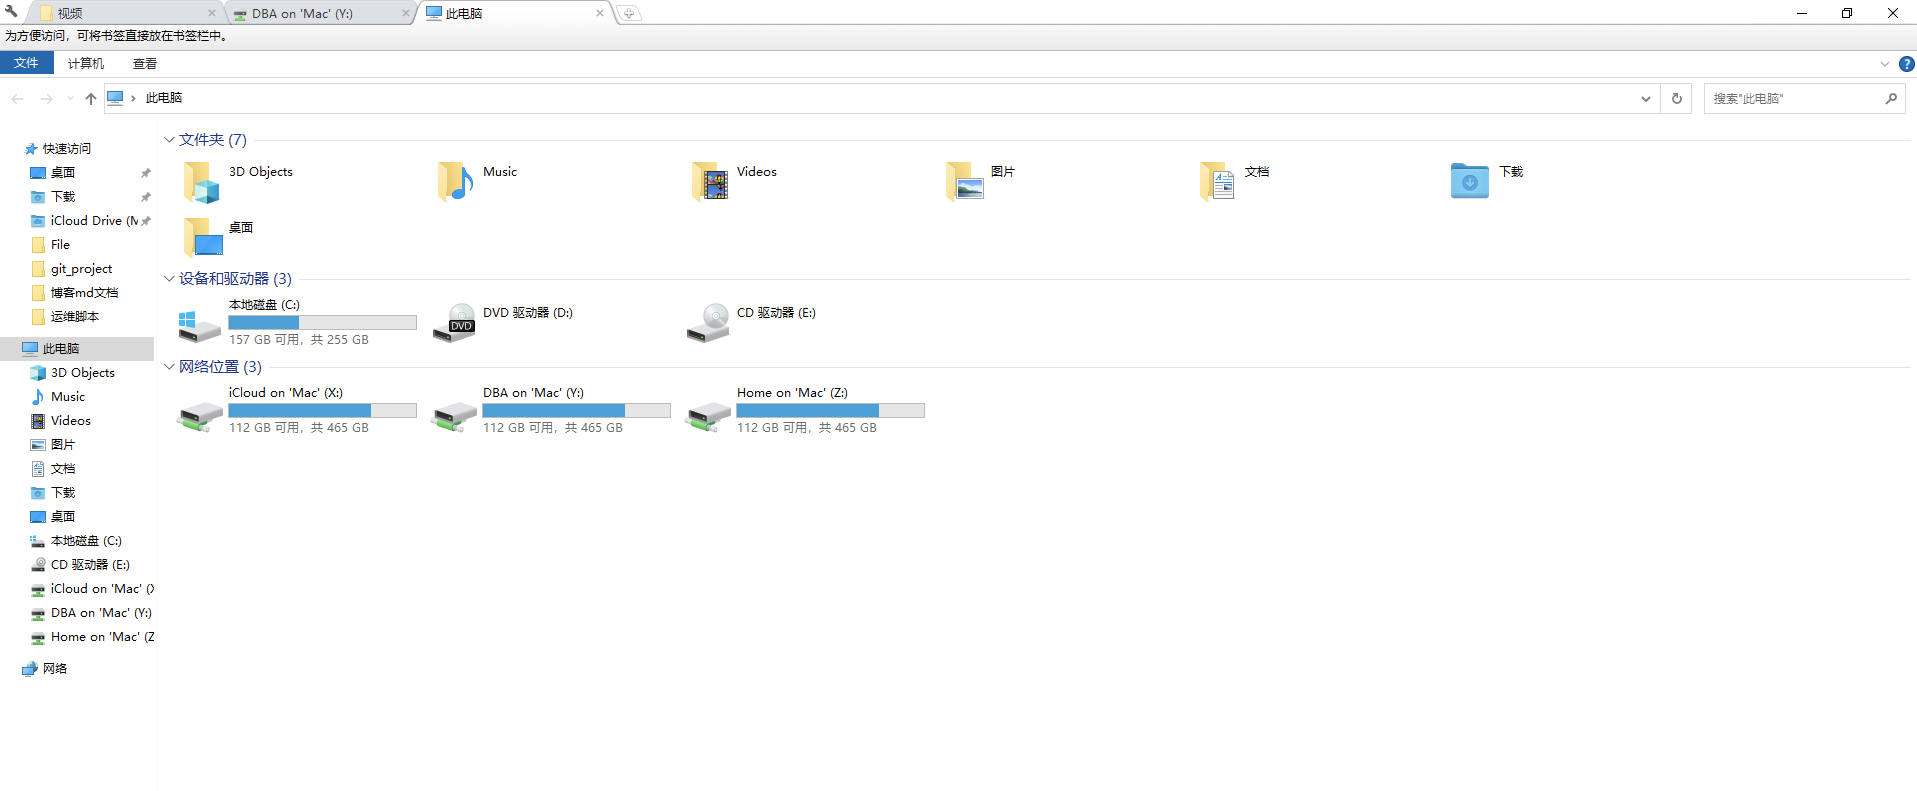Select 本地磁盘 (C:) in sidebar tree

(78, 540)
